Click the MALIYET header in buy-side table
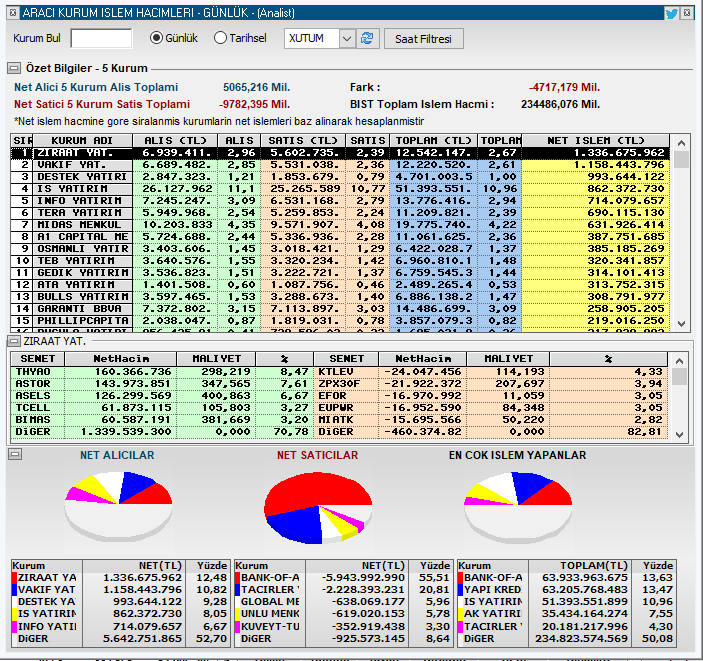The height and width of the screenshot is (661, 703). pos(217,359)
